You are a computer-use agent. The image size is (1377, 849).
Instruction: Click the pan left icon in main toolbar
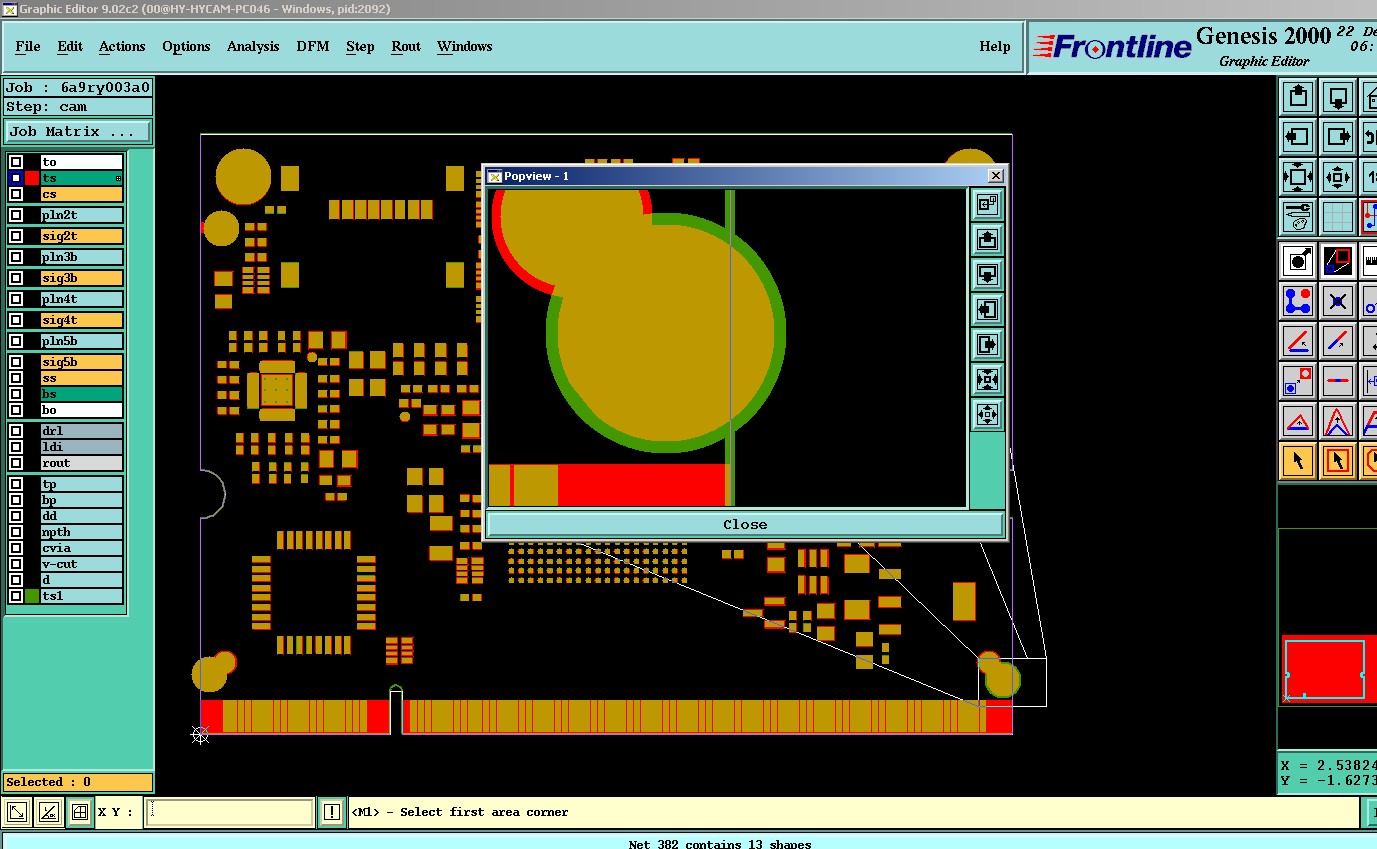(x=1298, y=137)
